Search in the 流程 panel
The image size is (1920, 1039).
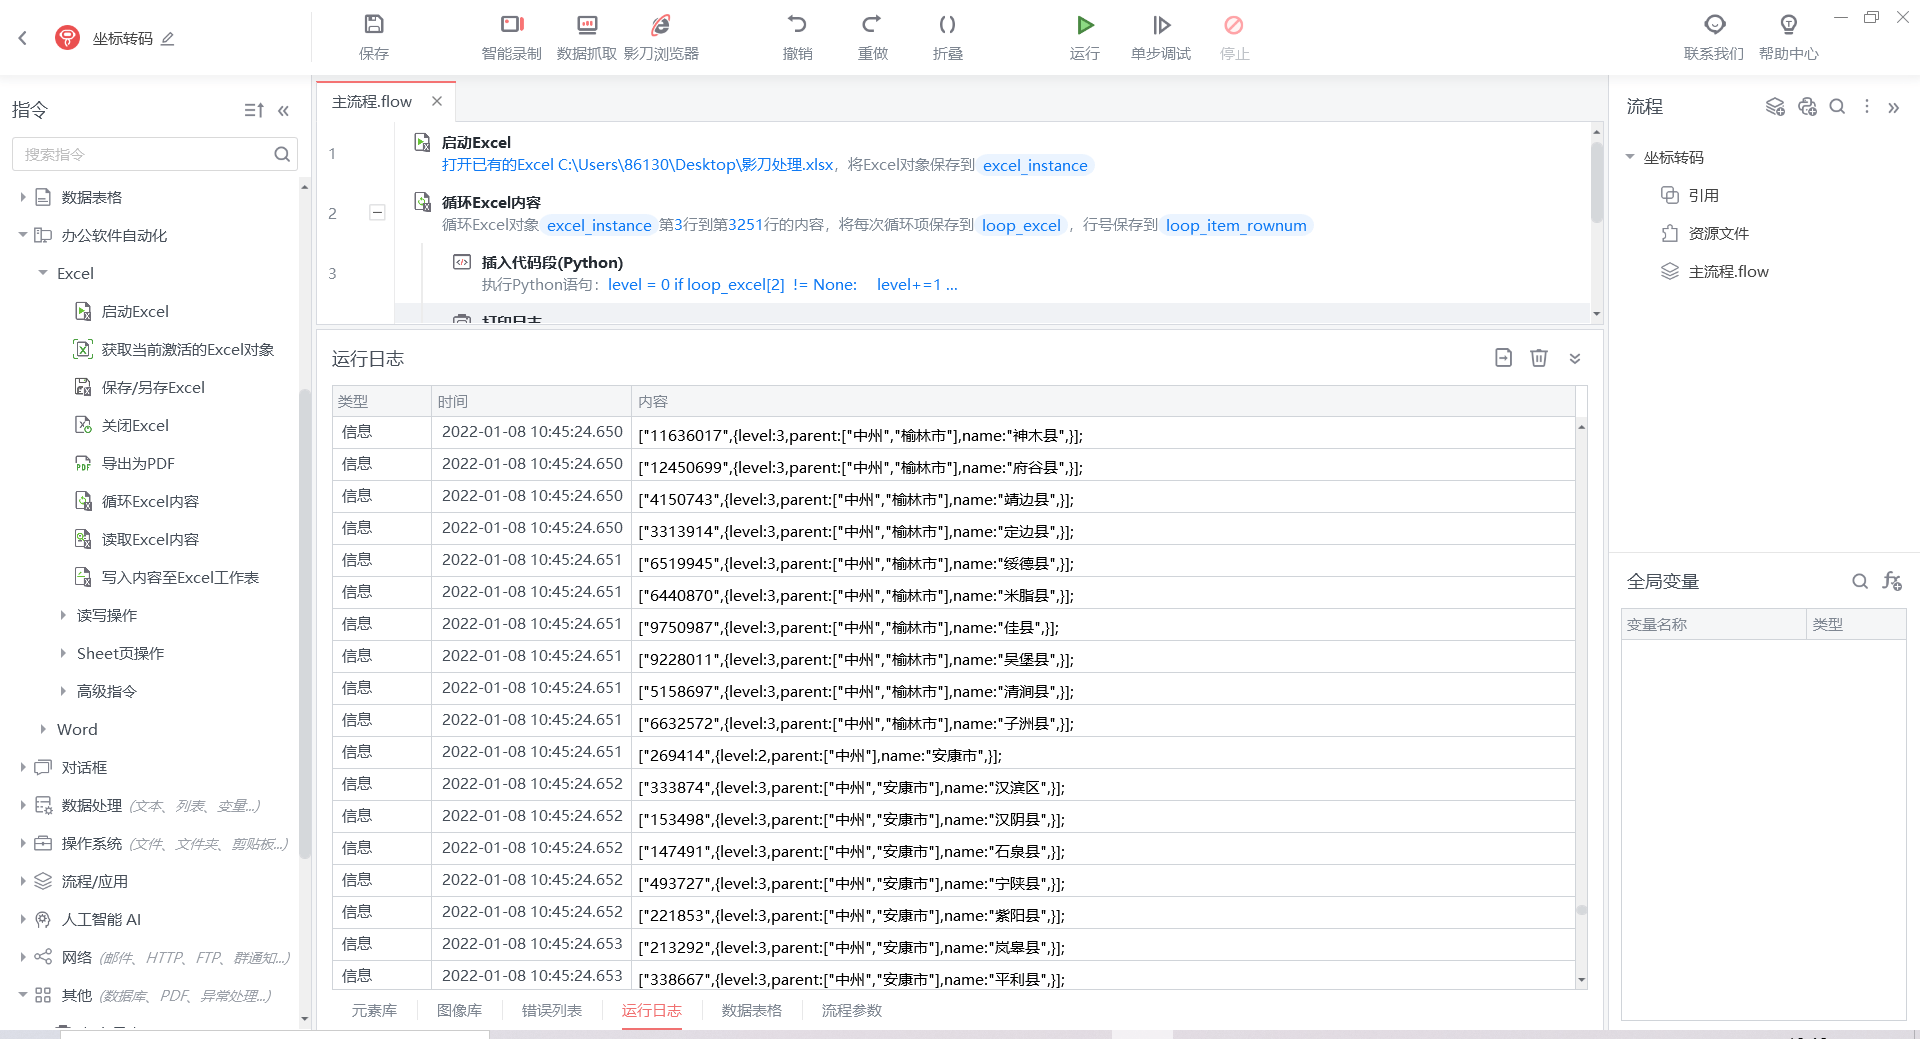click(1837, 106)
